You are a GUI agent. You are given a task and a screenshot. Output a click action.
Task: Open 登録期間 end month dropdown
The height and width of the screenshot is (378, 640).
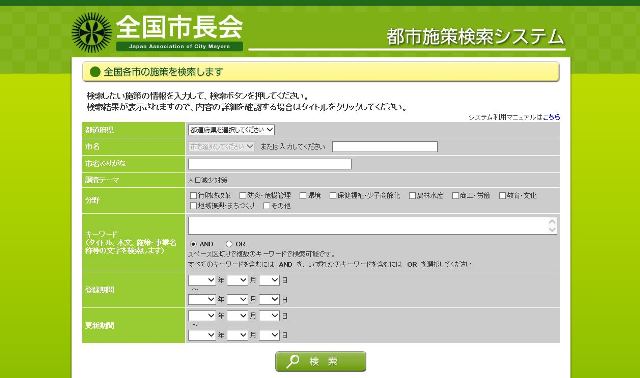pos(237,299)
